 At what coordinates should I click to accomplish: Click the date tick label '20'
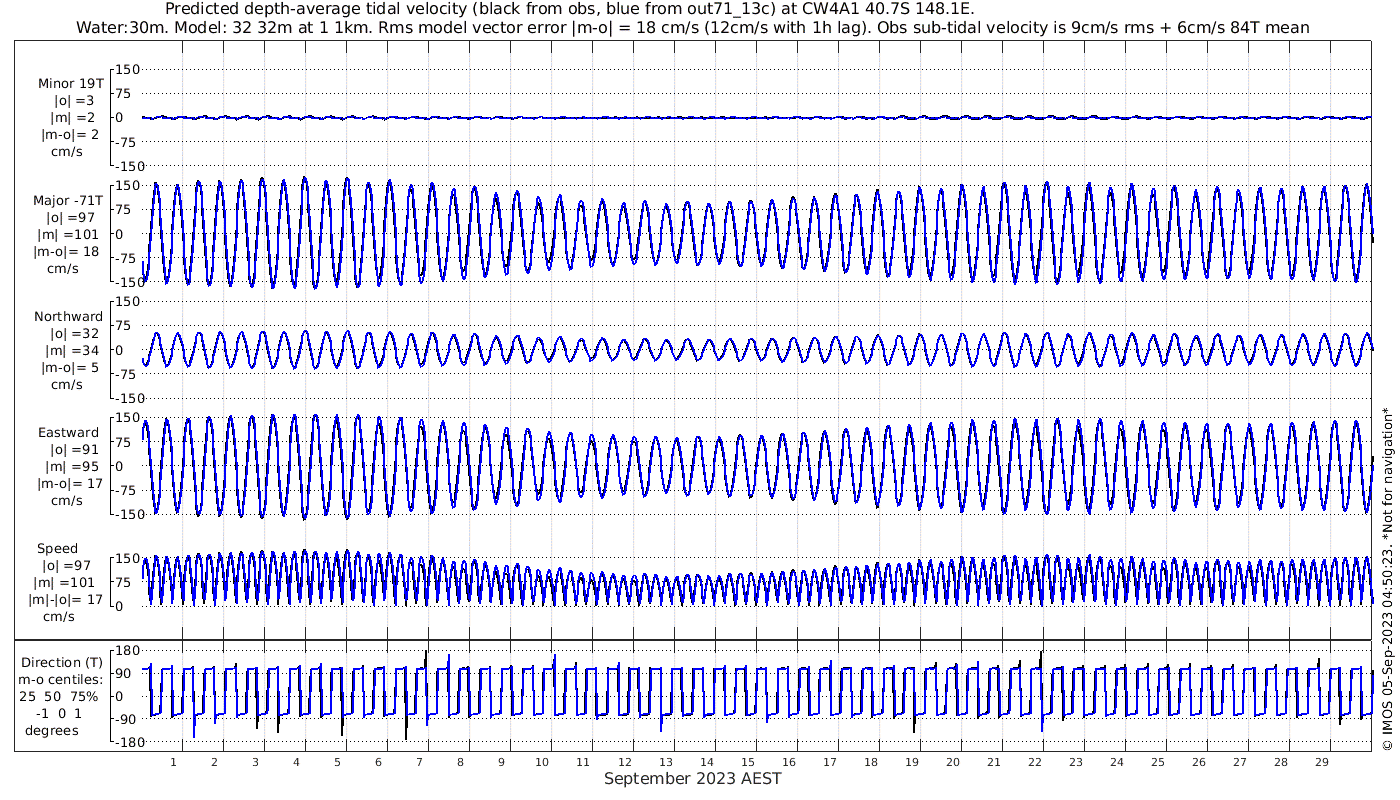952,762
